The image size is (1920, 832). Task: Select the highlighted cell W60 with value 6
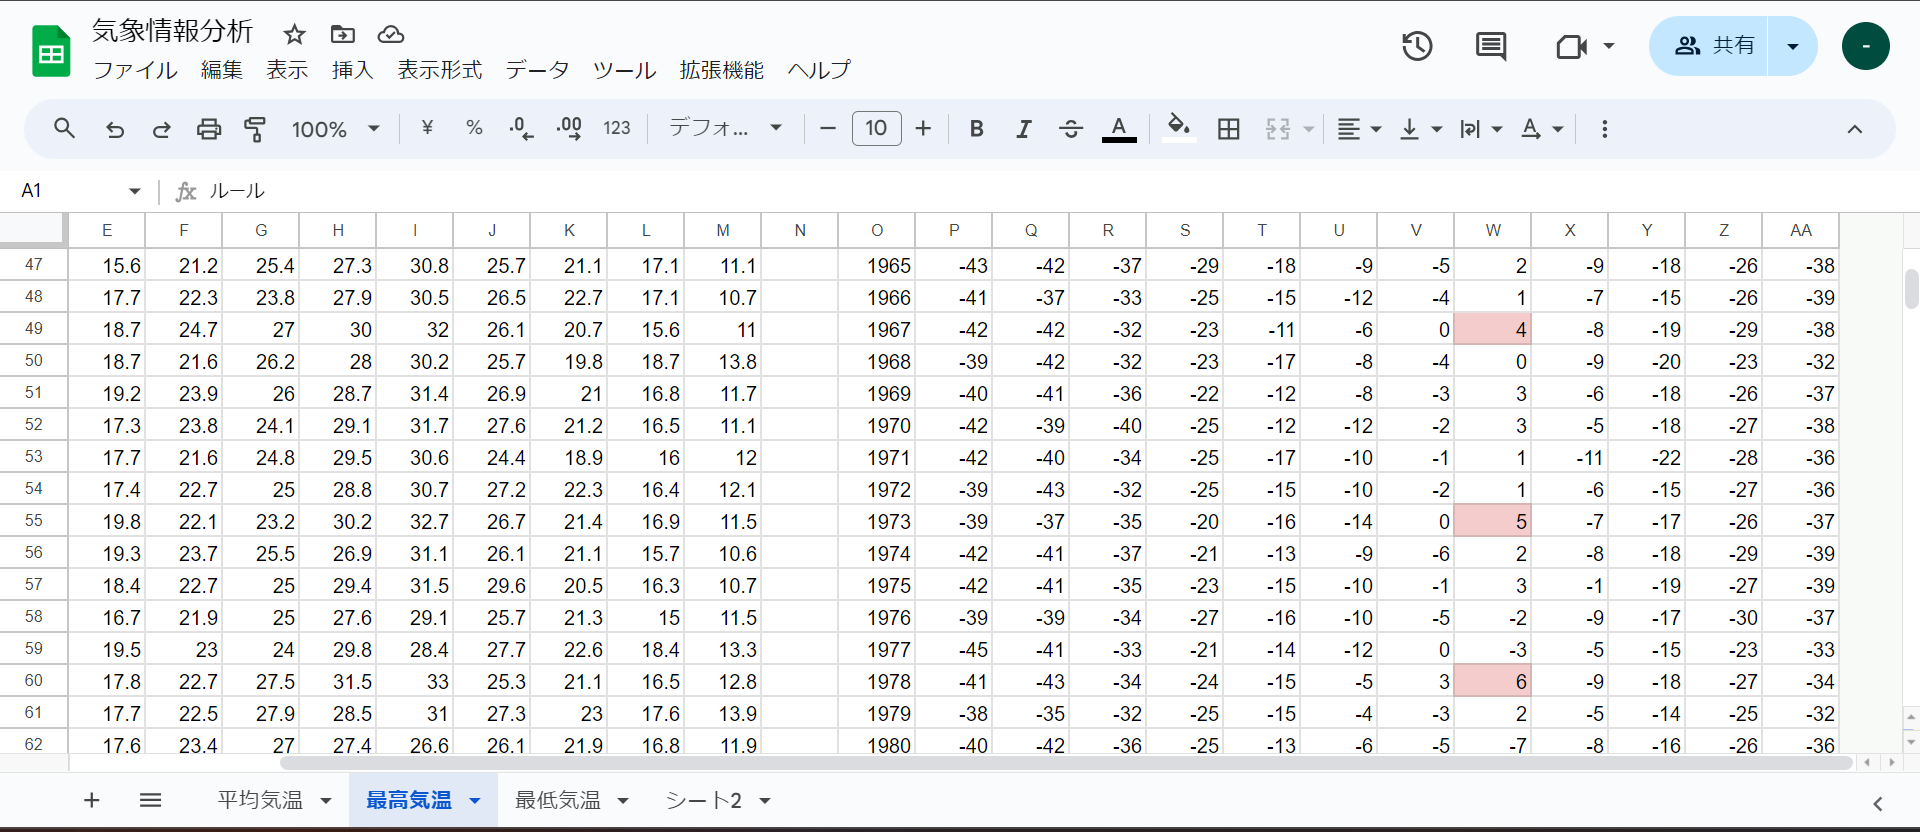[1492, 681]
